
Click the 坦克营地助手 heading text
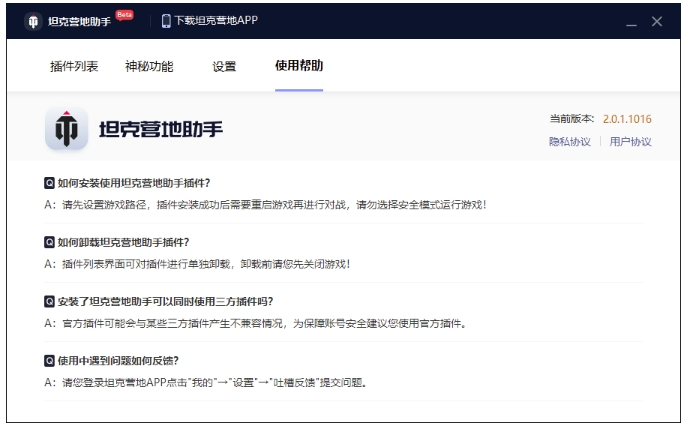(161, 129)
